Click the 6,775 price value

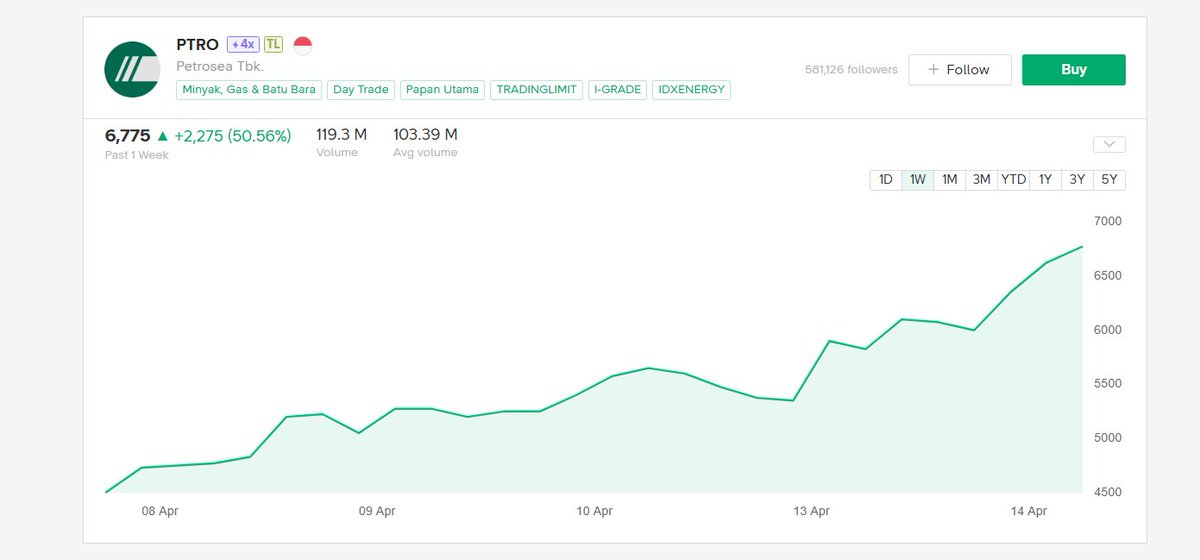[128, 135]
